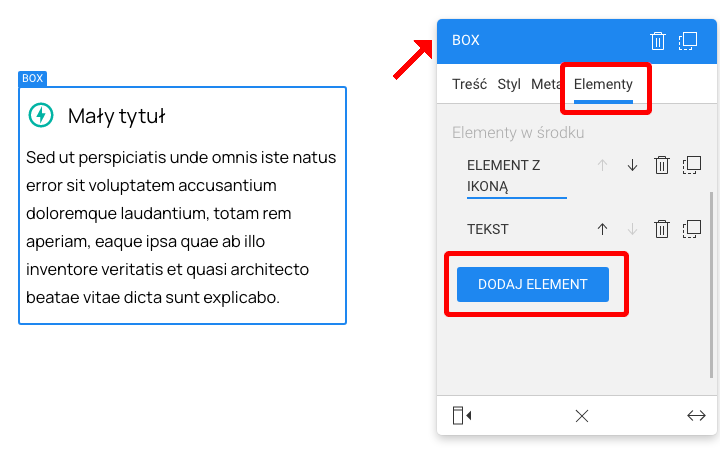The image size is (720, 461).
Task: Select the Elementy tab
Action: coord(603,84)
